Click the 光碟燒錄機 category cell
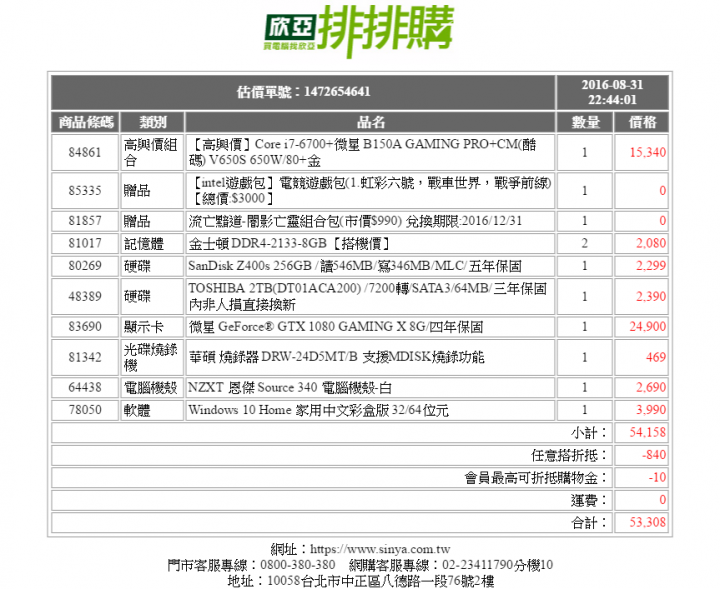This screenshot has width=720, height=589. [152, 357]
